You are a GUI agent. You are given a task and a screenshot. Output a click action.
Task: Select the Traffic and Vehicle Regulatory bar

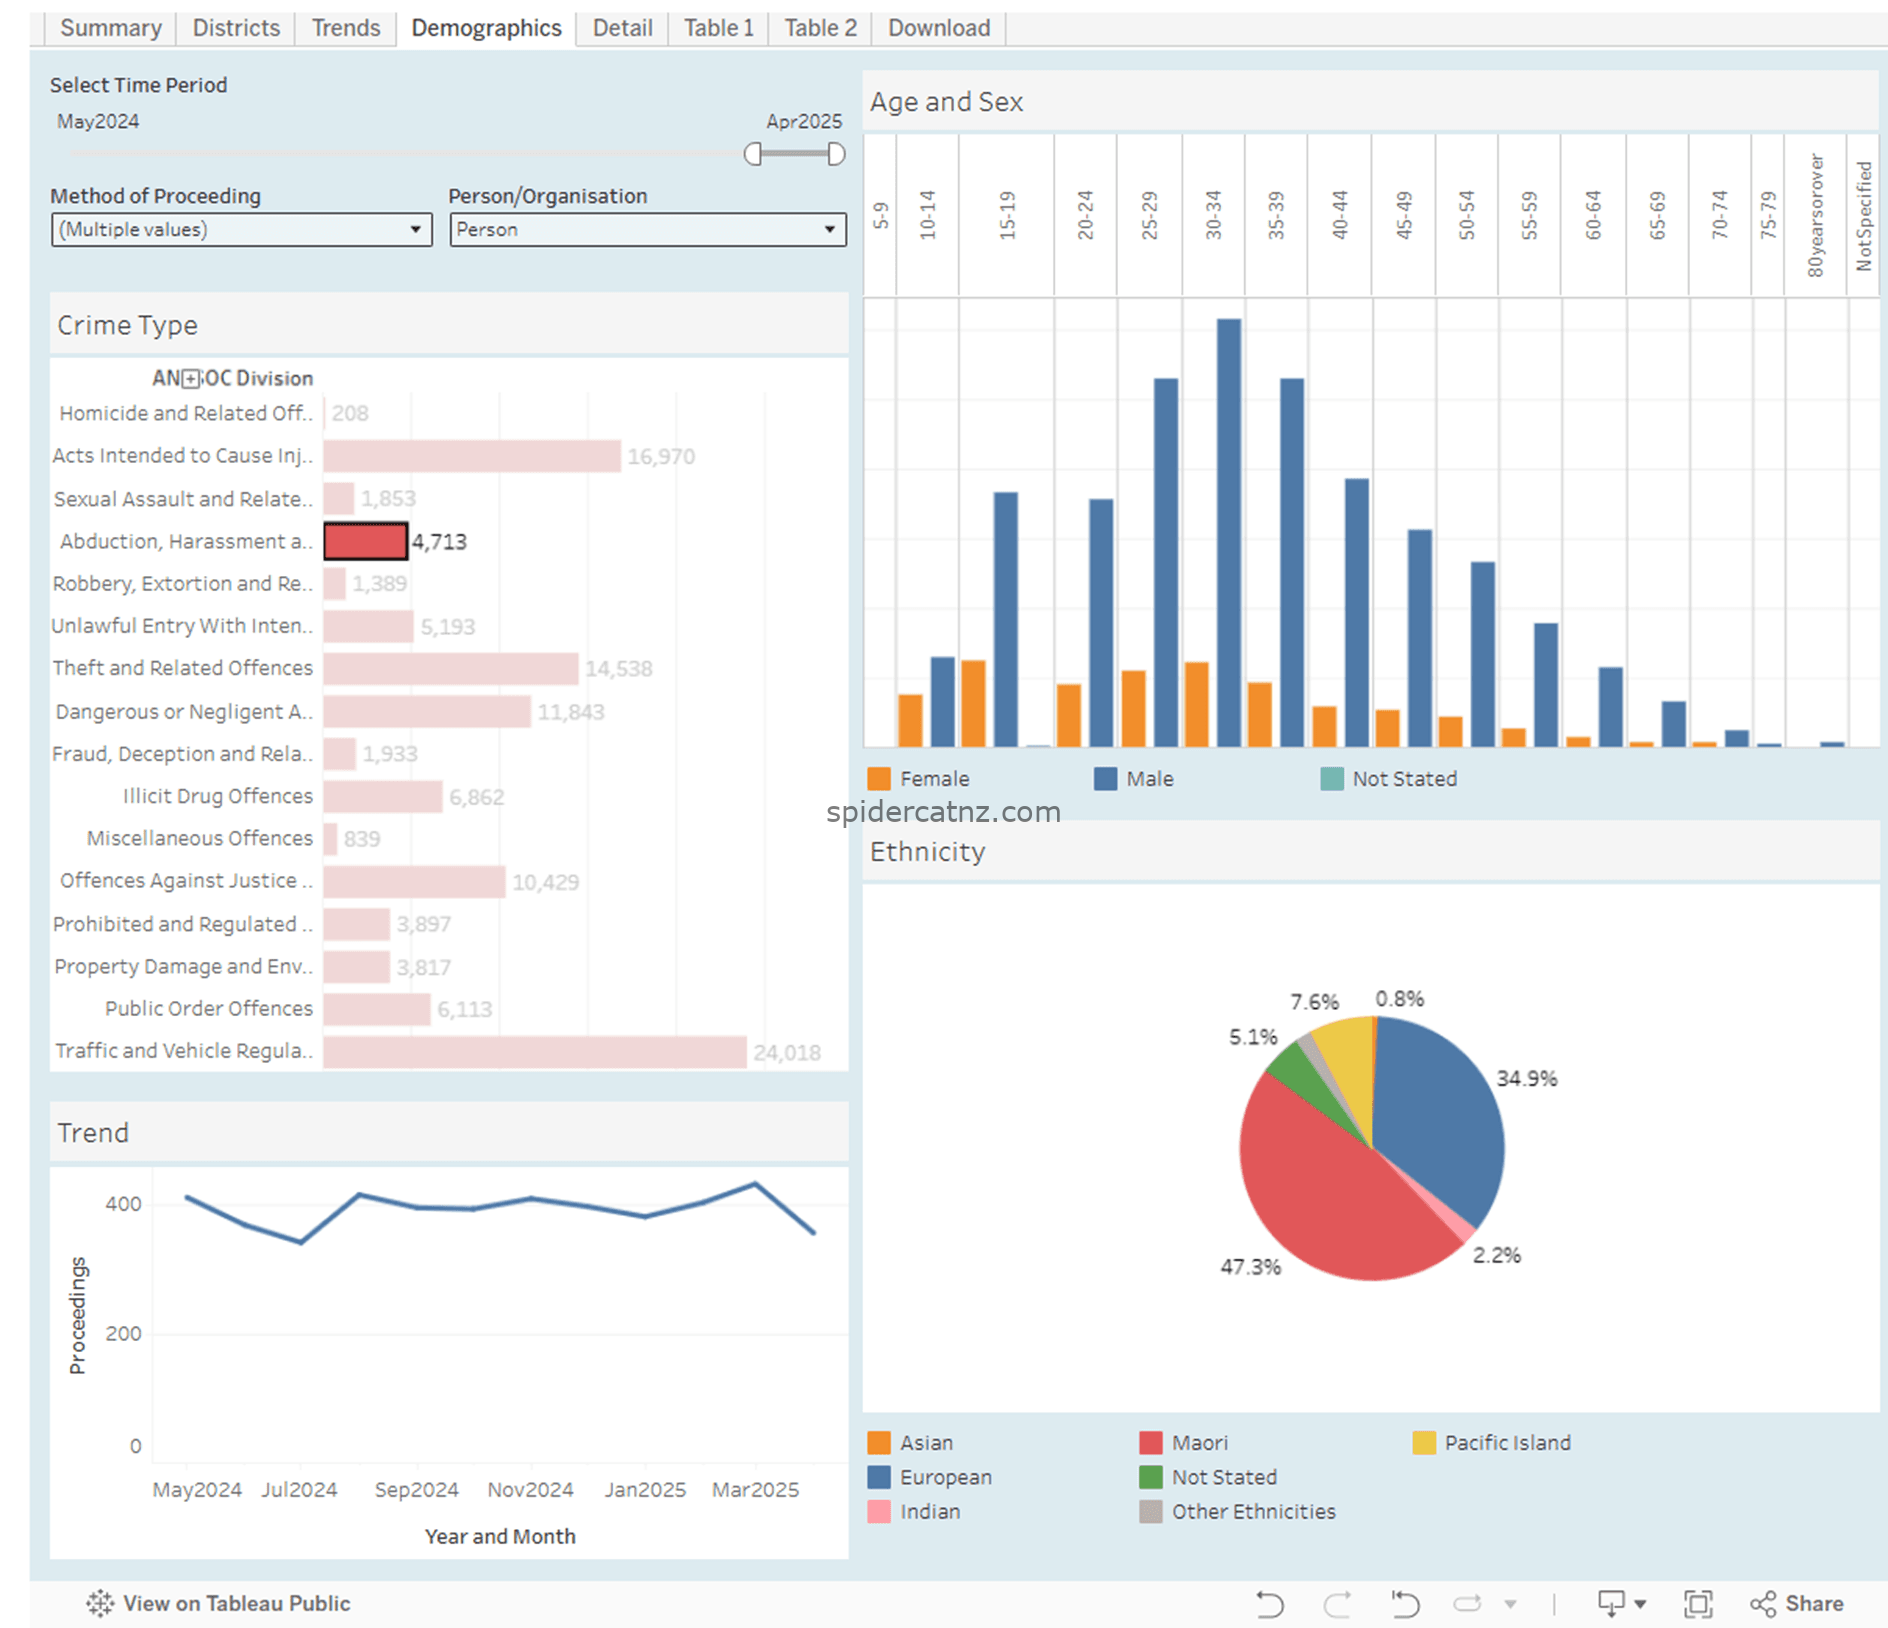coord(535,1052)
